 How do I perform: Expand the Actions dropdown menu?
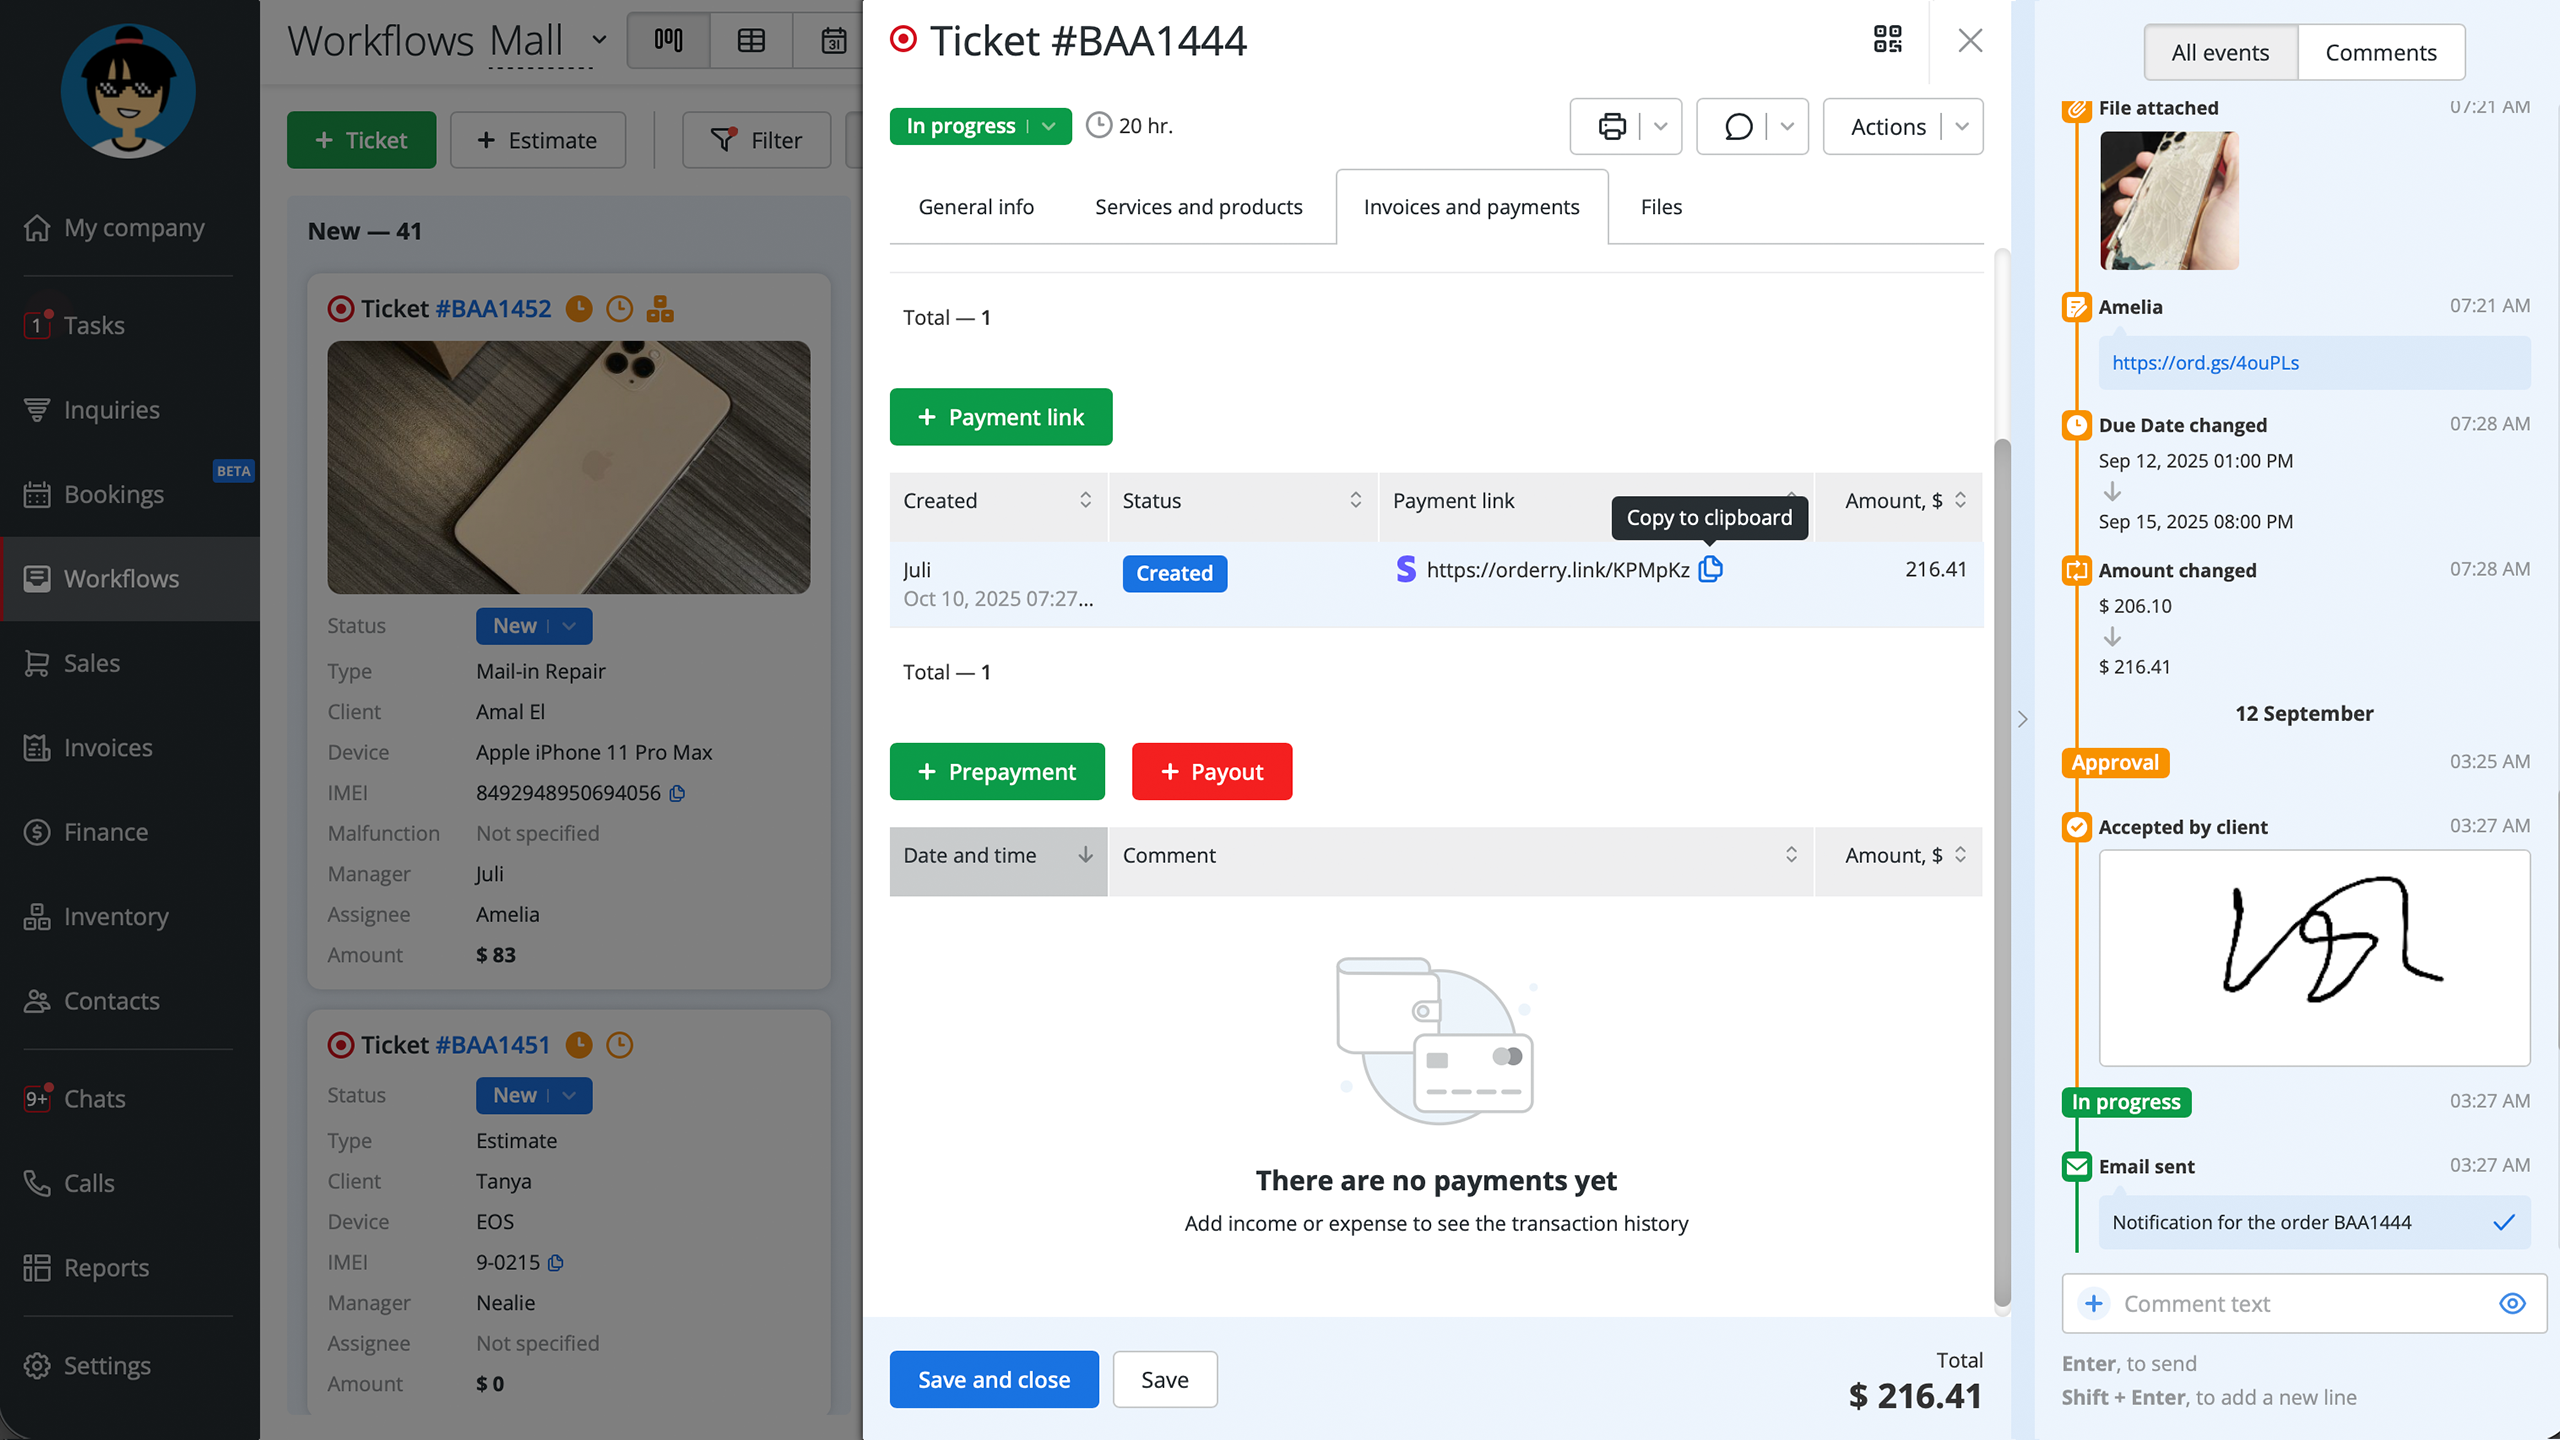coord(1961,127)
